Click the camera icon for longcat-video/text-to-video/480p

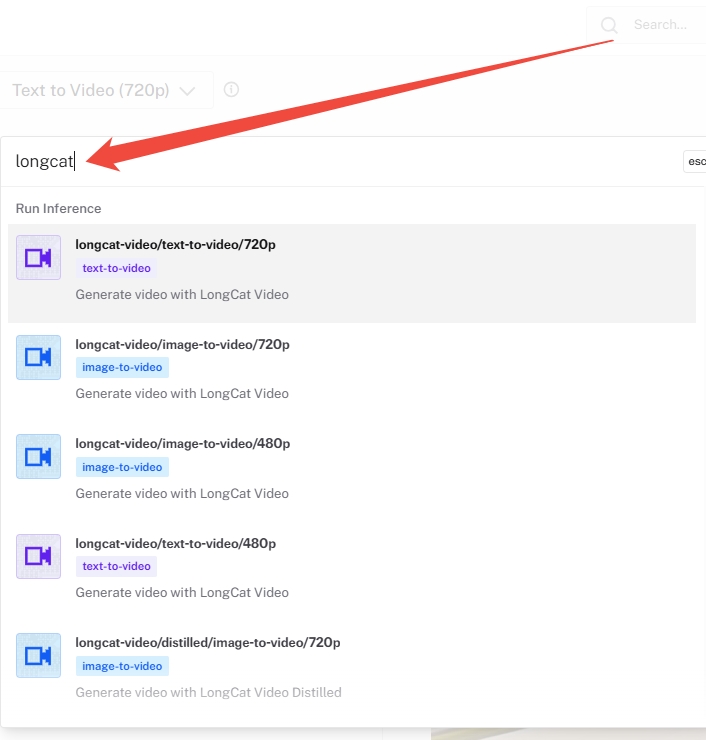pyautogui.click(x=38, y=556)
